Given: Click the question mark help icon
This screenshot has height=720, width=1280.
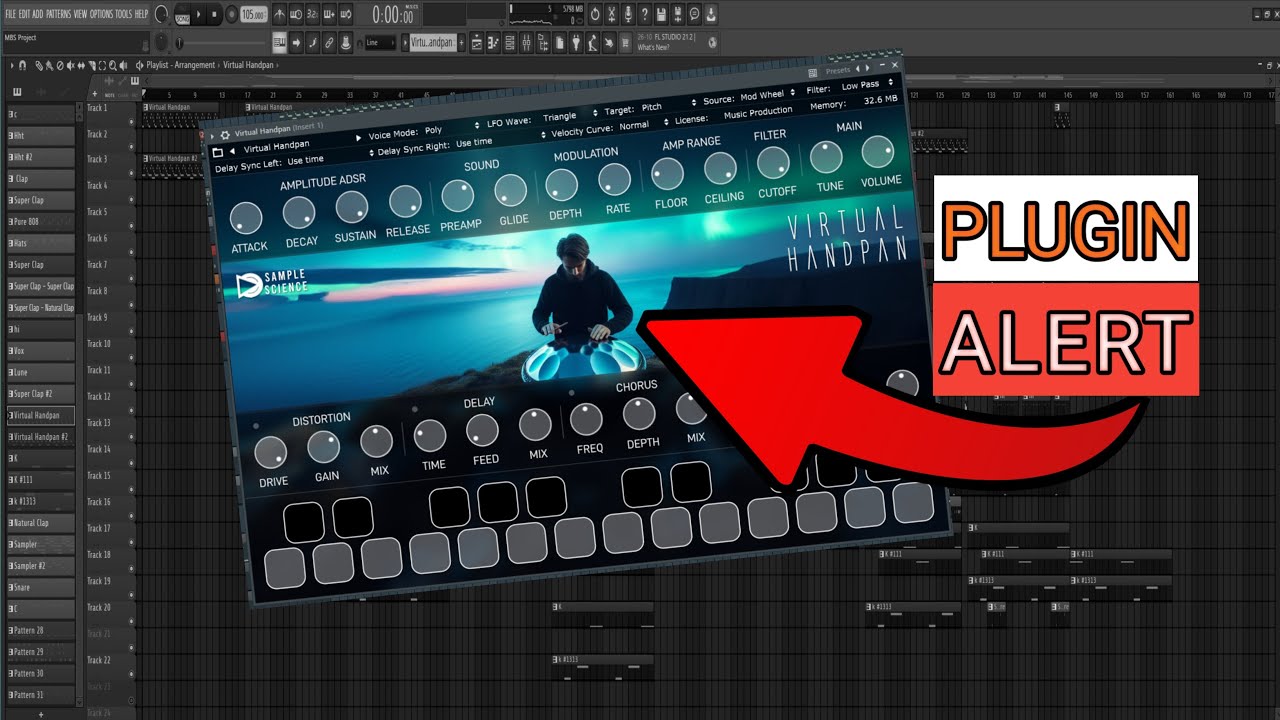Looking at the screenshot, I should [x=644, y=14].
